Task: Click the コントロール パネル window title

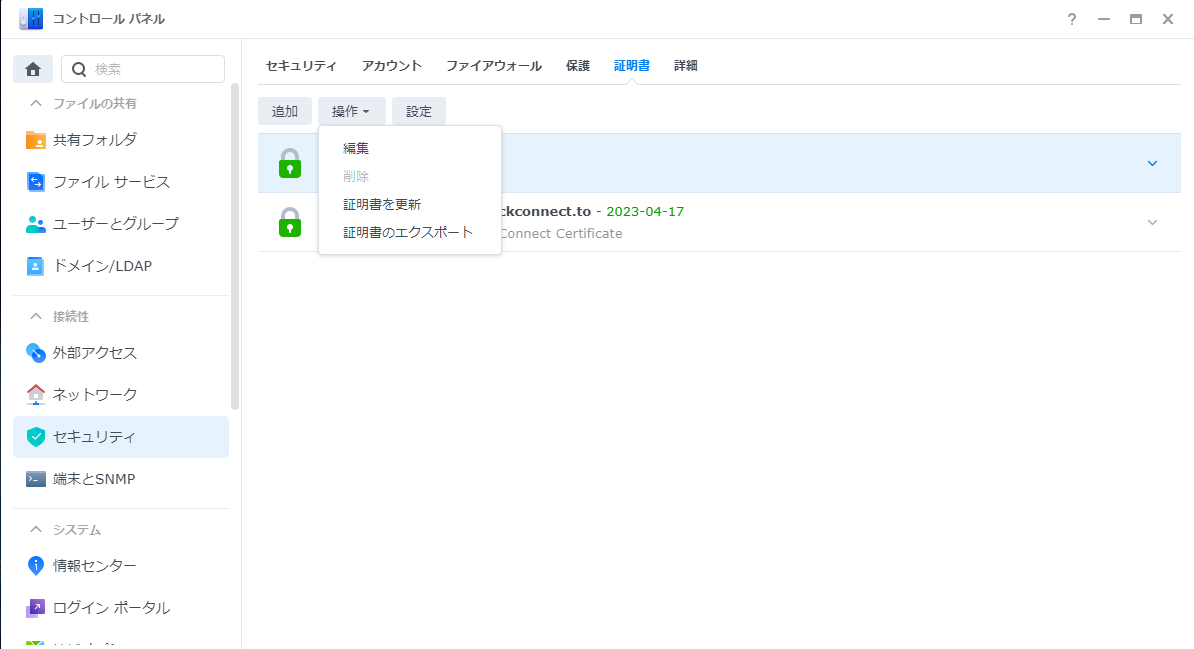Action: (x=109, y=19)
